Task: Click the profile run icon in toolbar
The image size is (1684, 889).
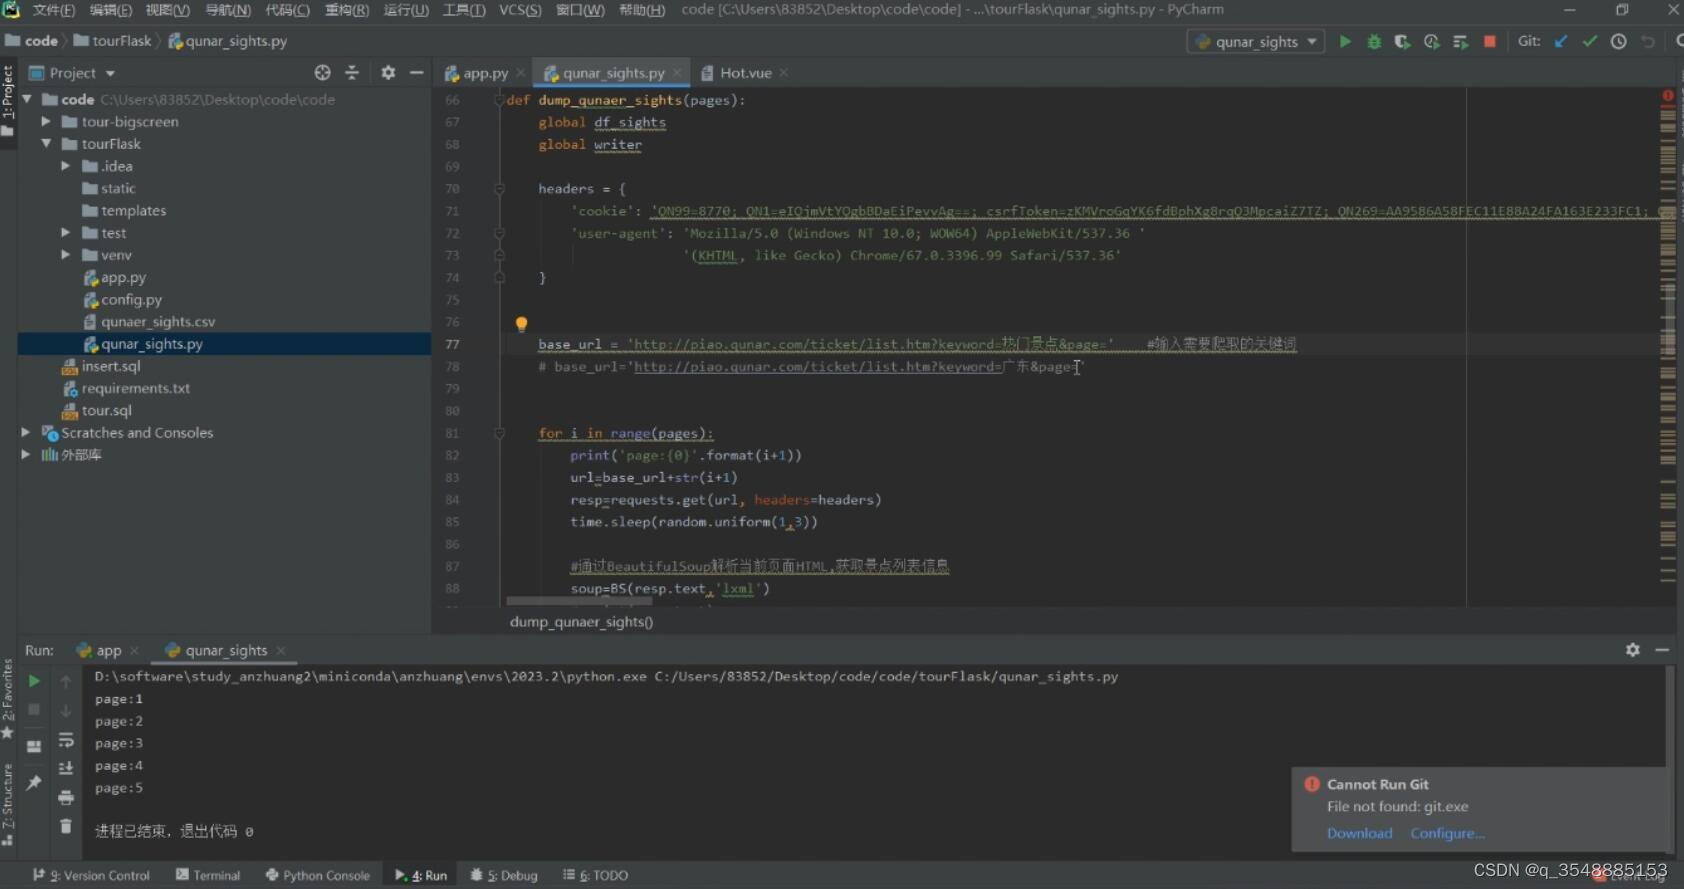Action: click(x=1431, y=41)
